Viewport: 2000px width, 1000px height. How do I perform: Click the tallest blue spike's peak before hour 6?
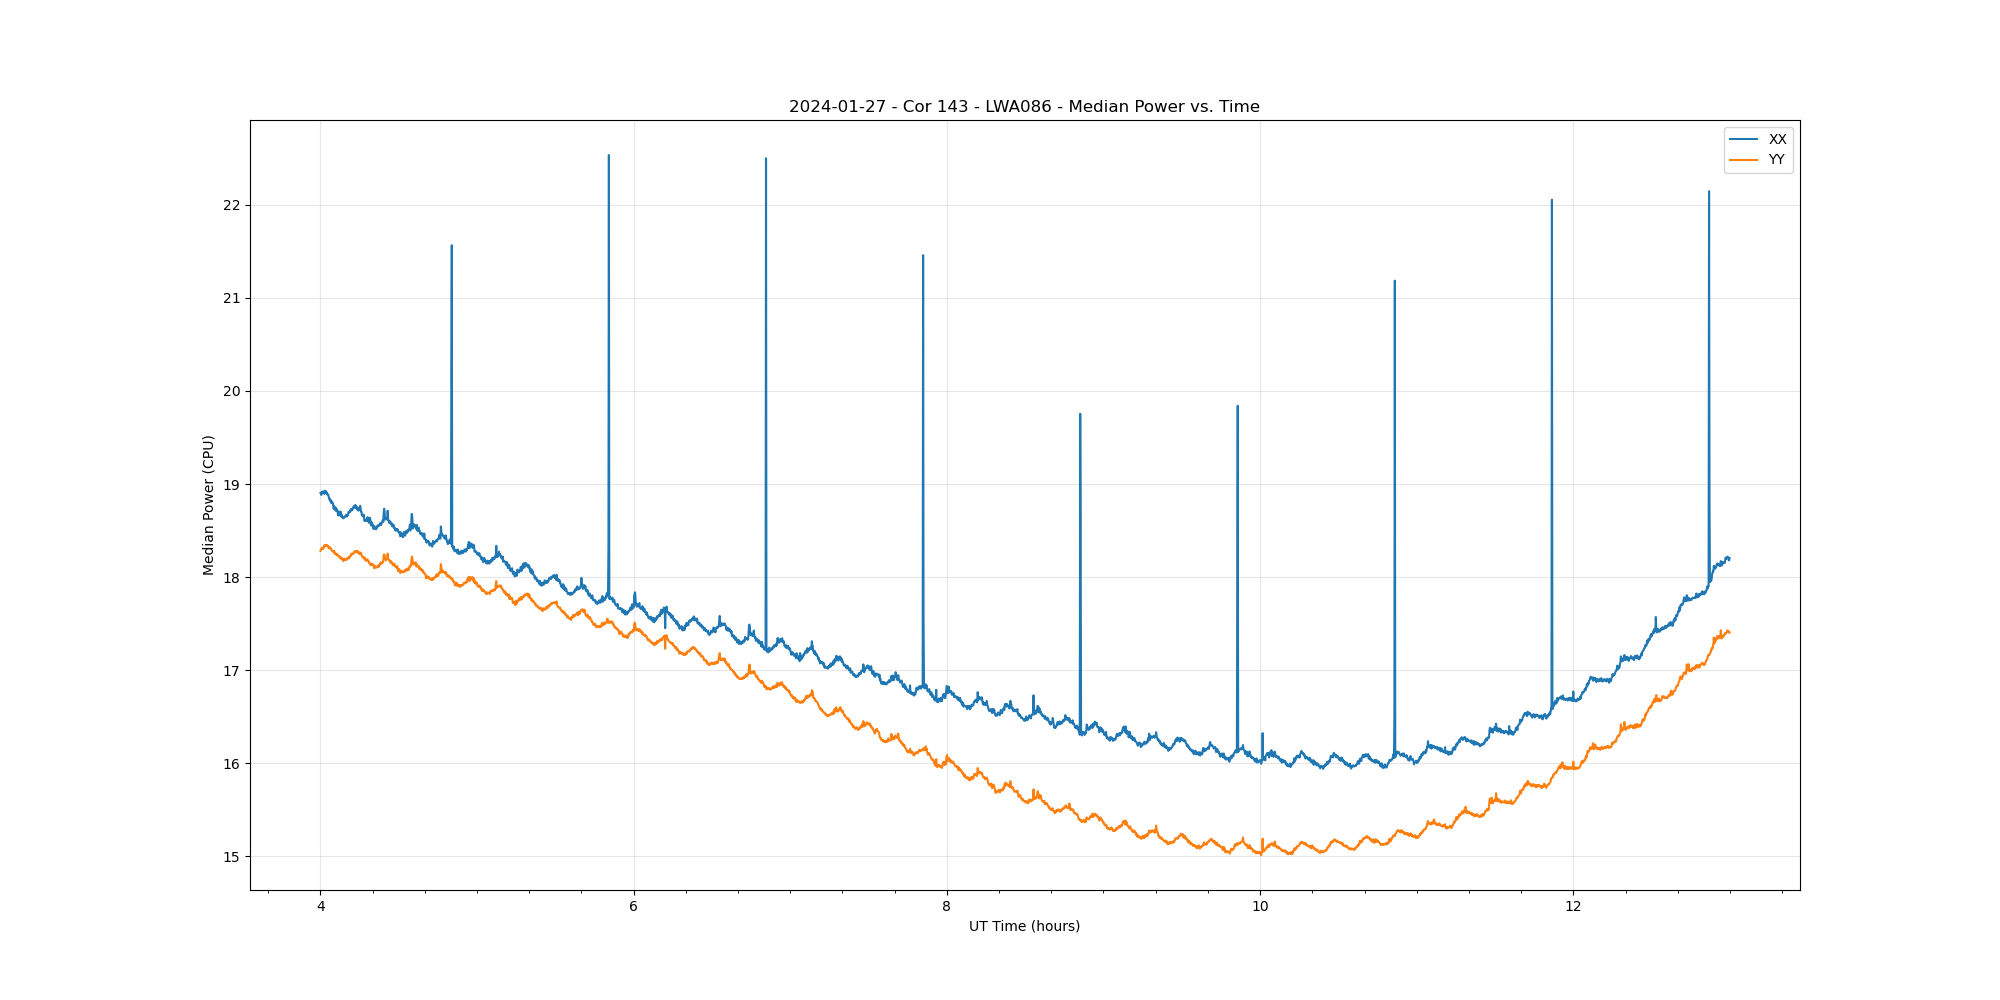[609, 156]
